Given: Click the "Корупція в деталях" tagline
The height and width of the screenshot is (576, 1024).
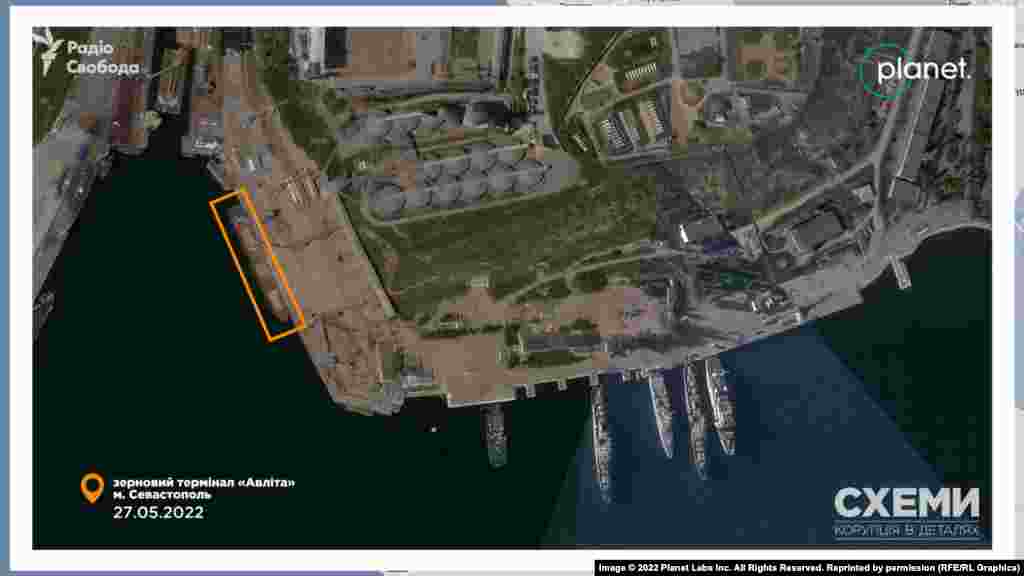Looking at the screenshot, I should [x=906, y=530].
